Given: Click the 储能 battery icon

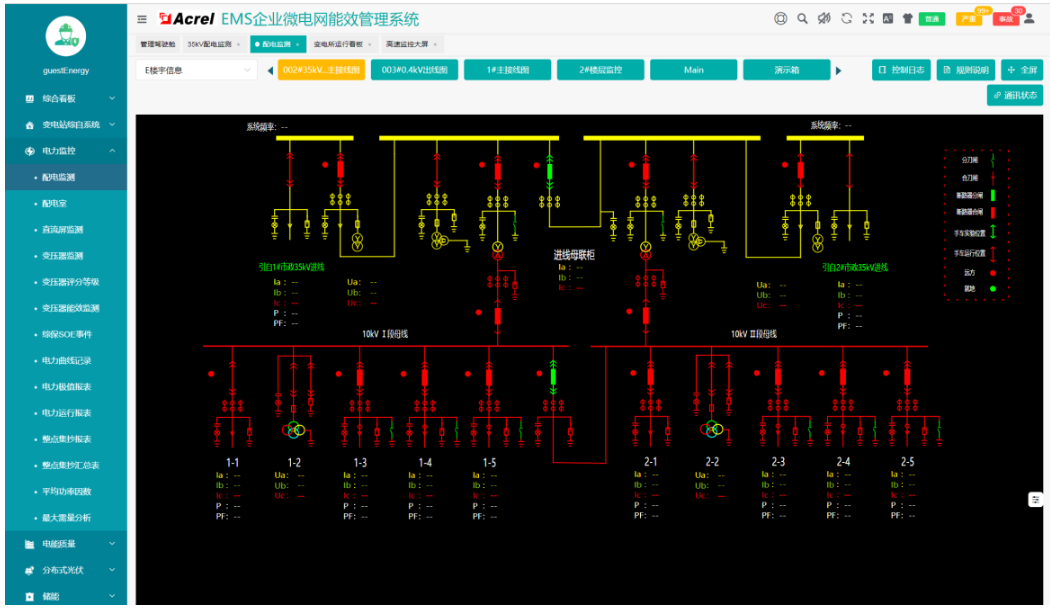Looking at the screenshot, I should coord(29,596).
